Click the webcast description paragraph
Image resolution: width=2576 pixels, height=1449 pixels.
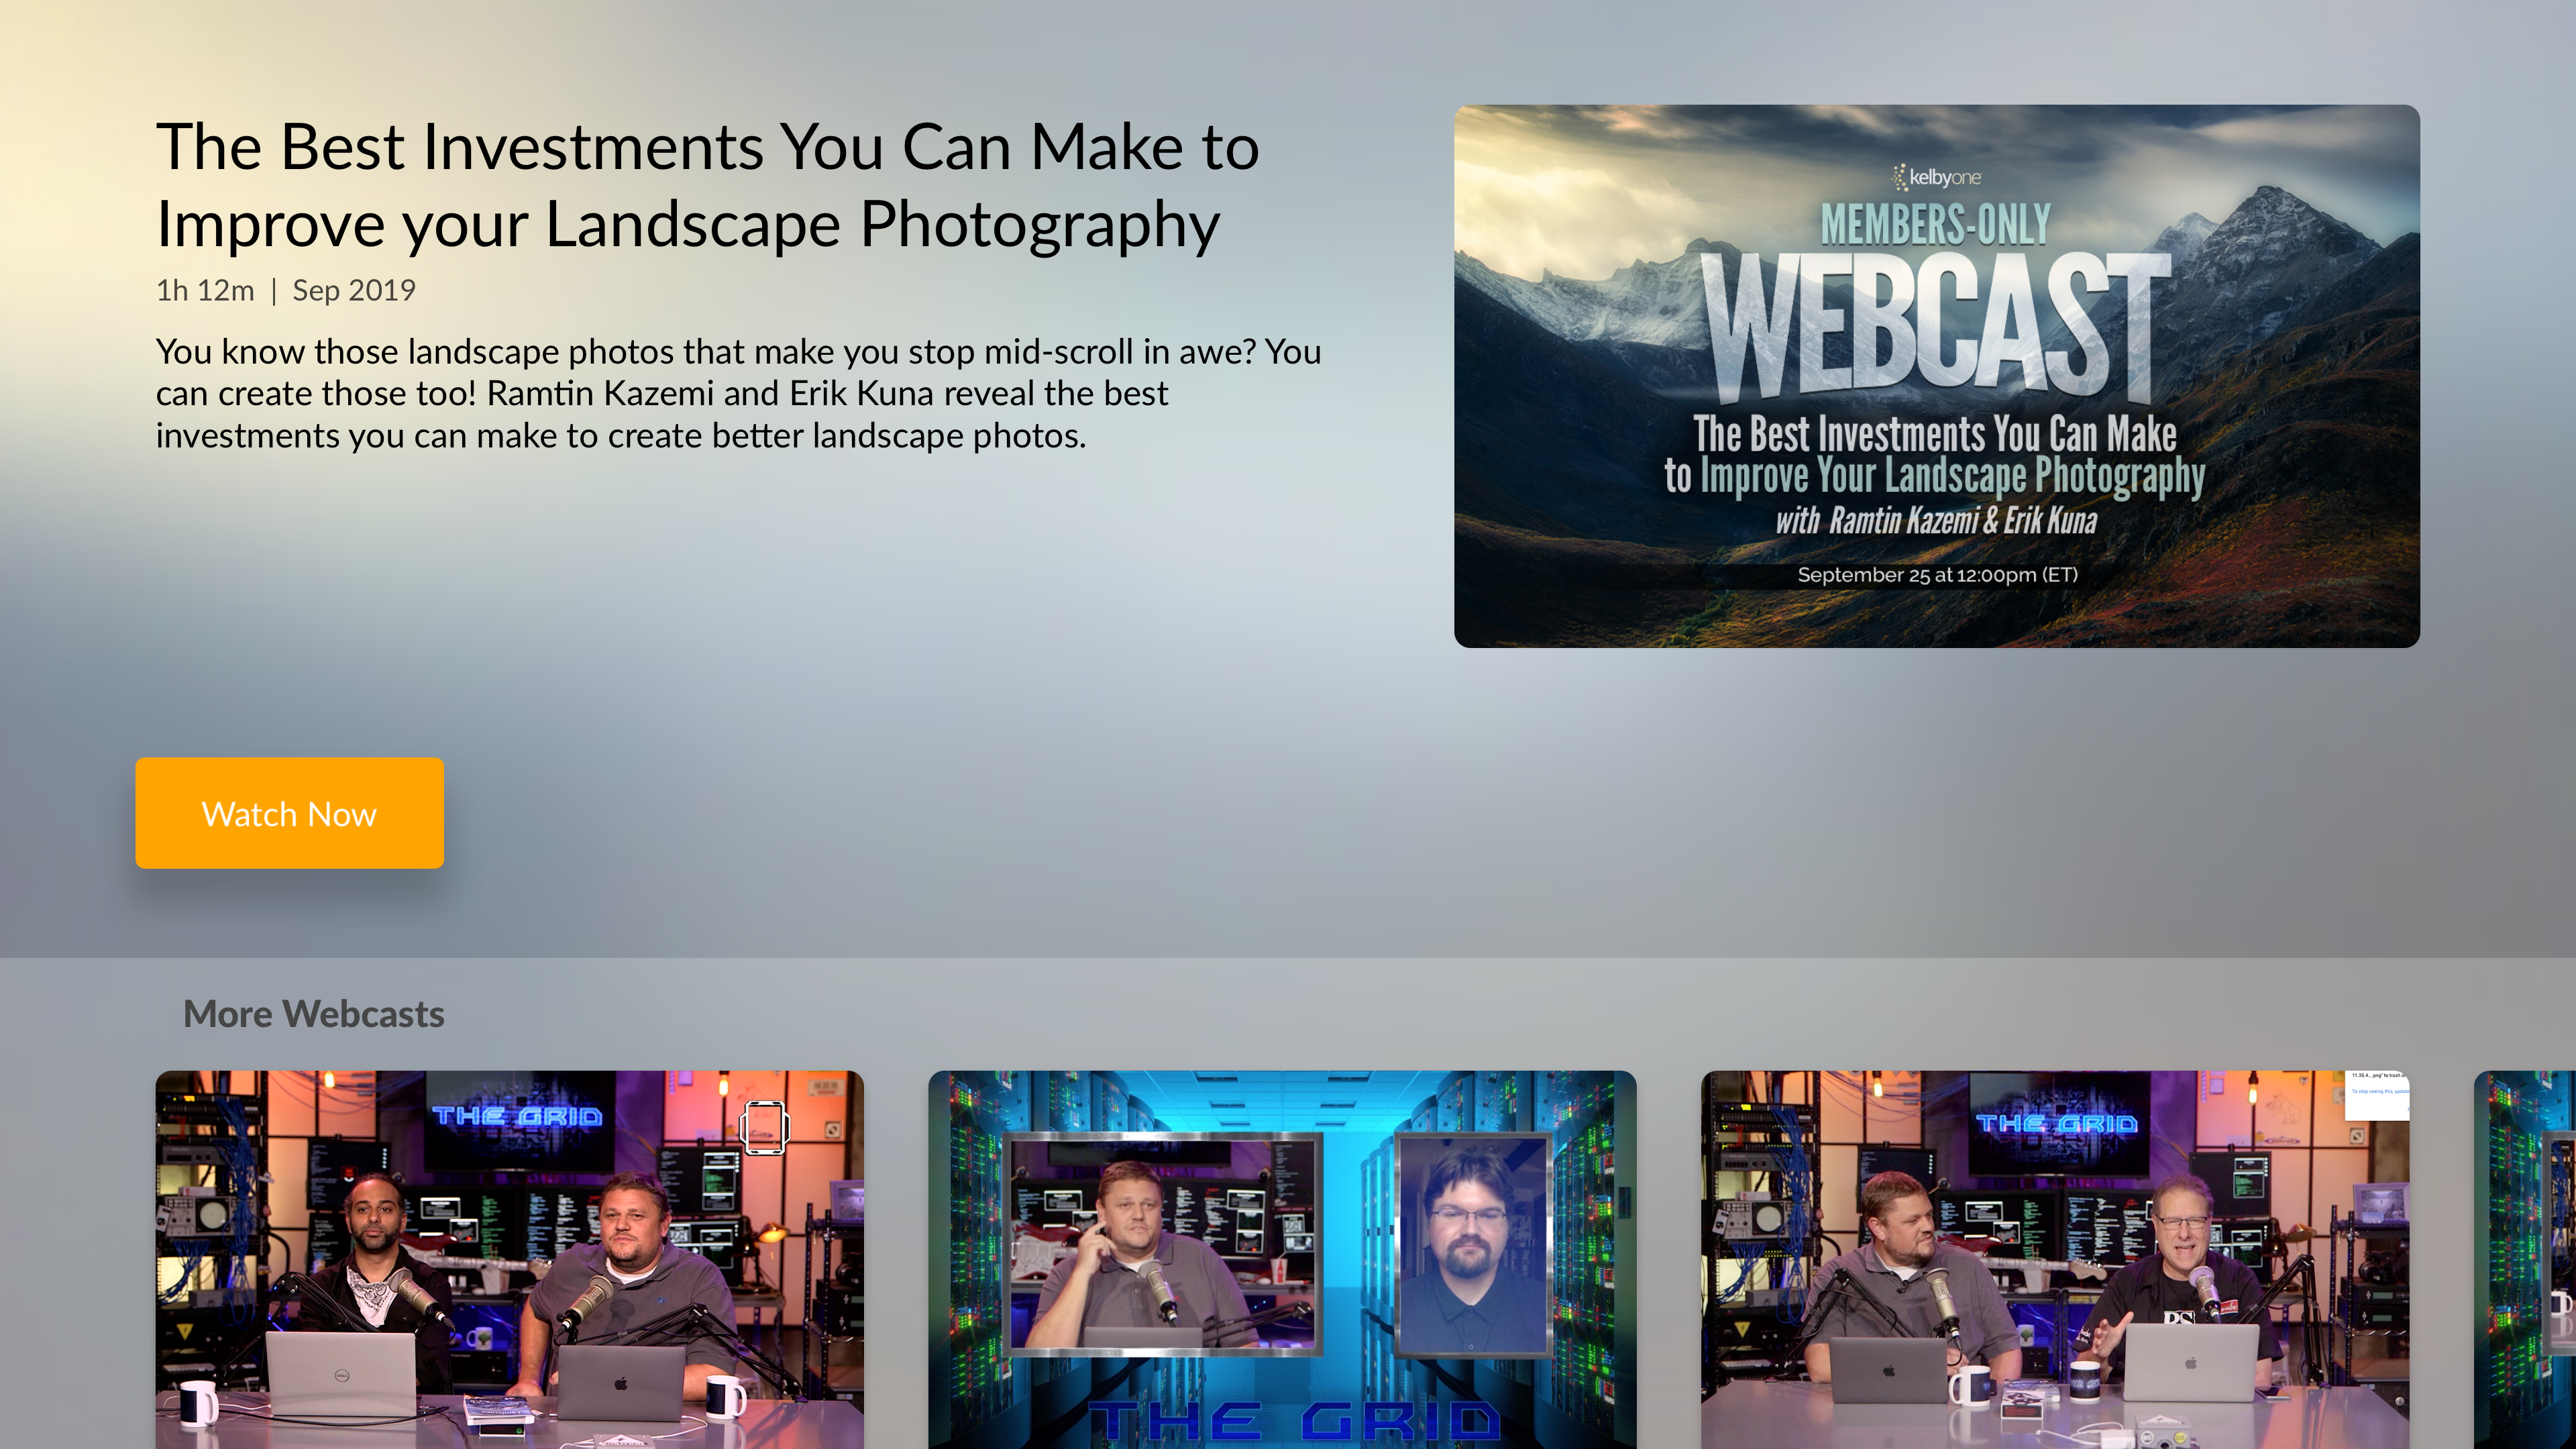(x=738, y=394)
